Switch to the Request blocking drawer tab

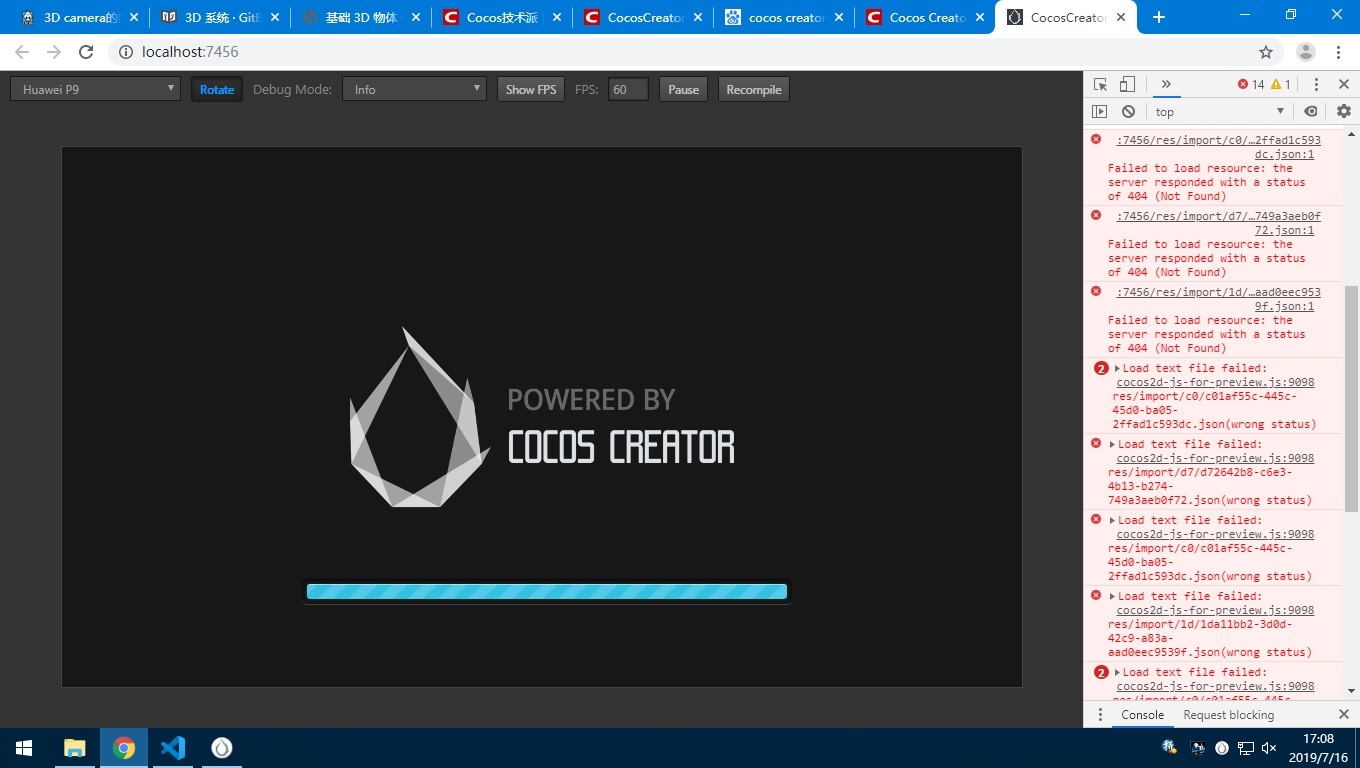1228,715
